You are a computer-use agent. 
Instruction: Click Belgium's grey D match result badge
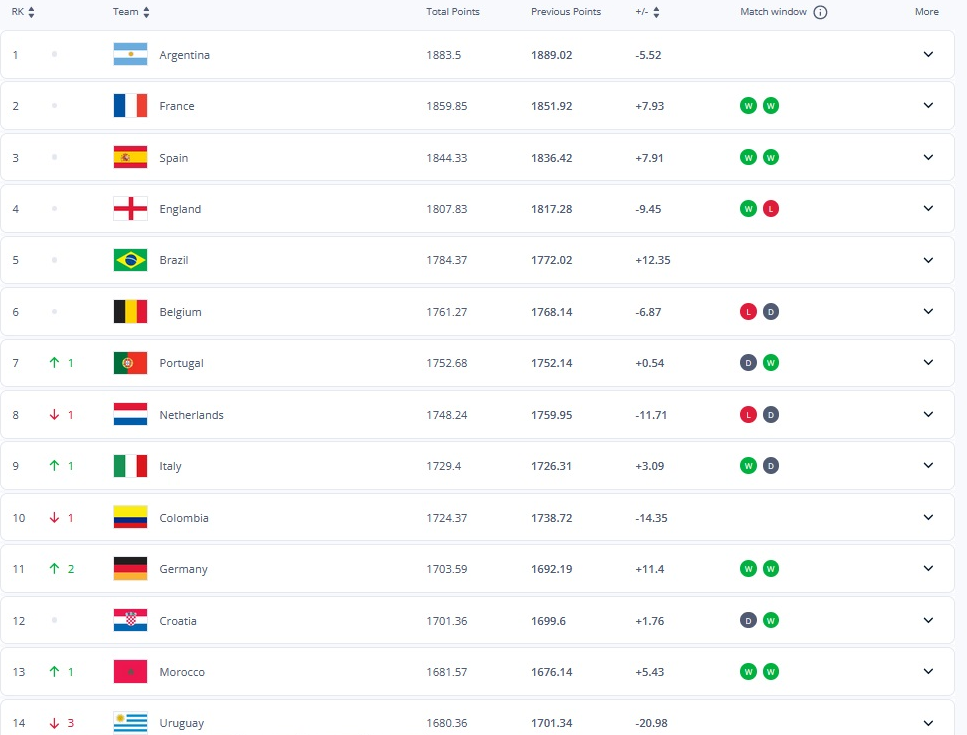770,312
